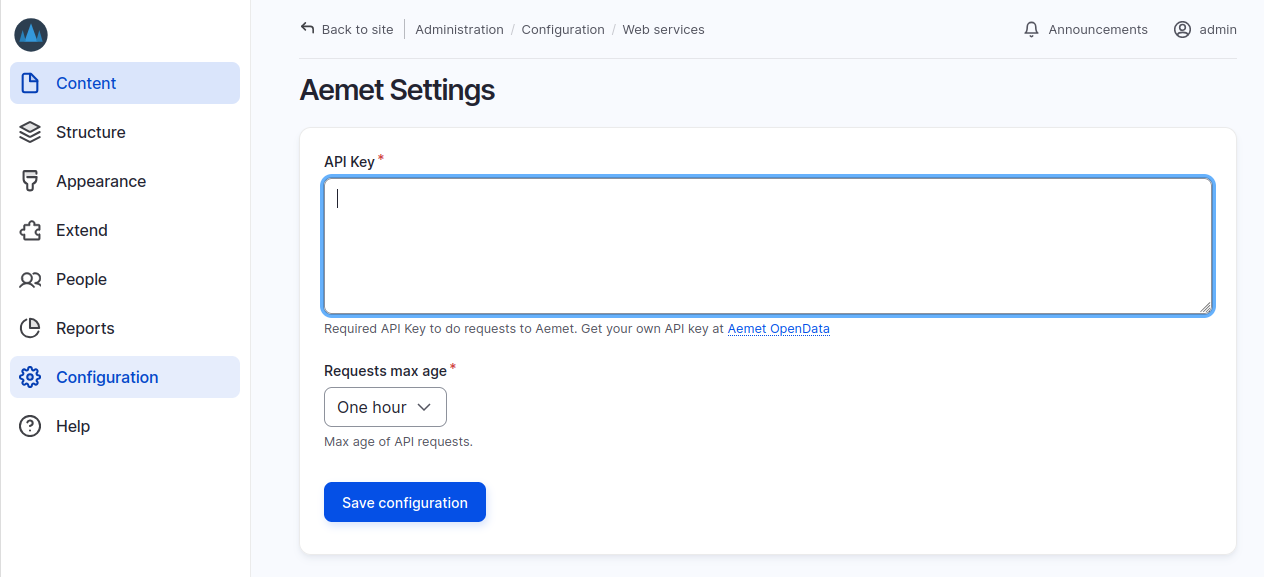The height and width of the screenshot is (577, 1264).
Task: Open the People section
Action: tap(125, 279)
